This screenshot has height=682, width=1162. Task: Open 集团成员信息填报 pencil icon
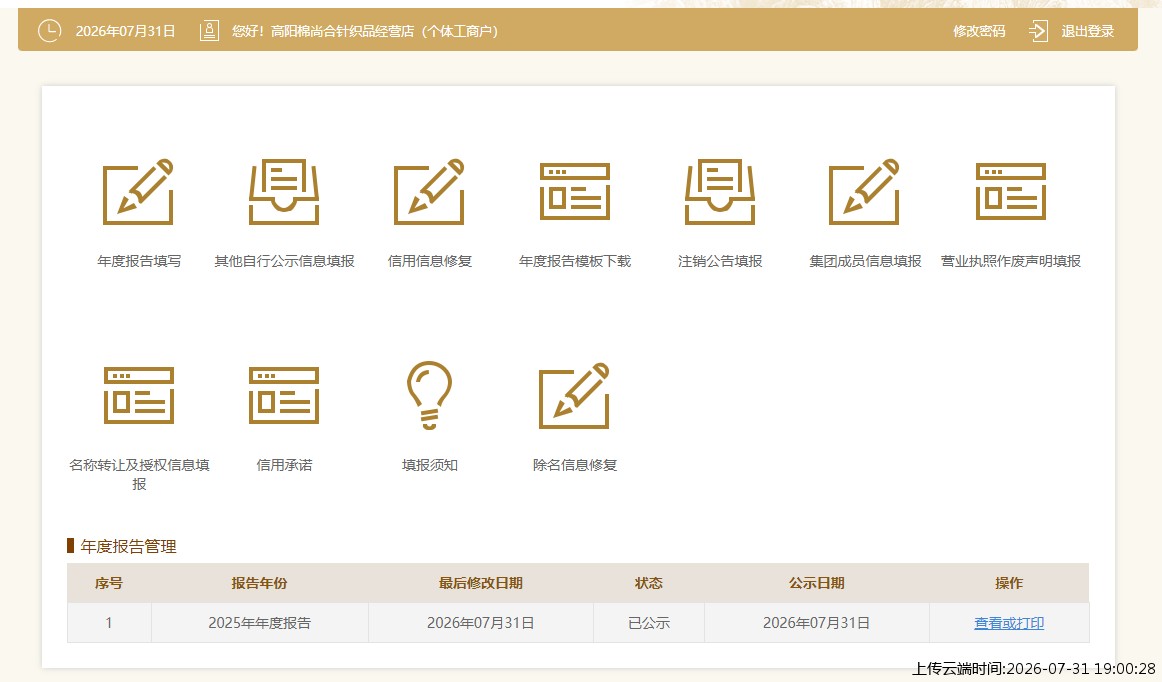[865, 192]
